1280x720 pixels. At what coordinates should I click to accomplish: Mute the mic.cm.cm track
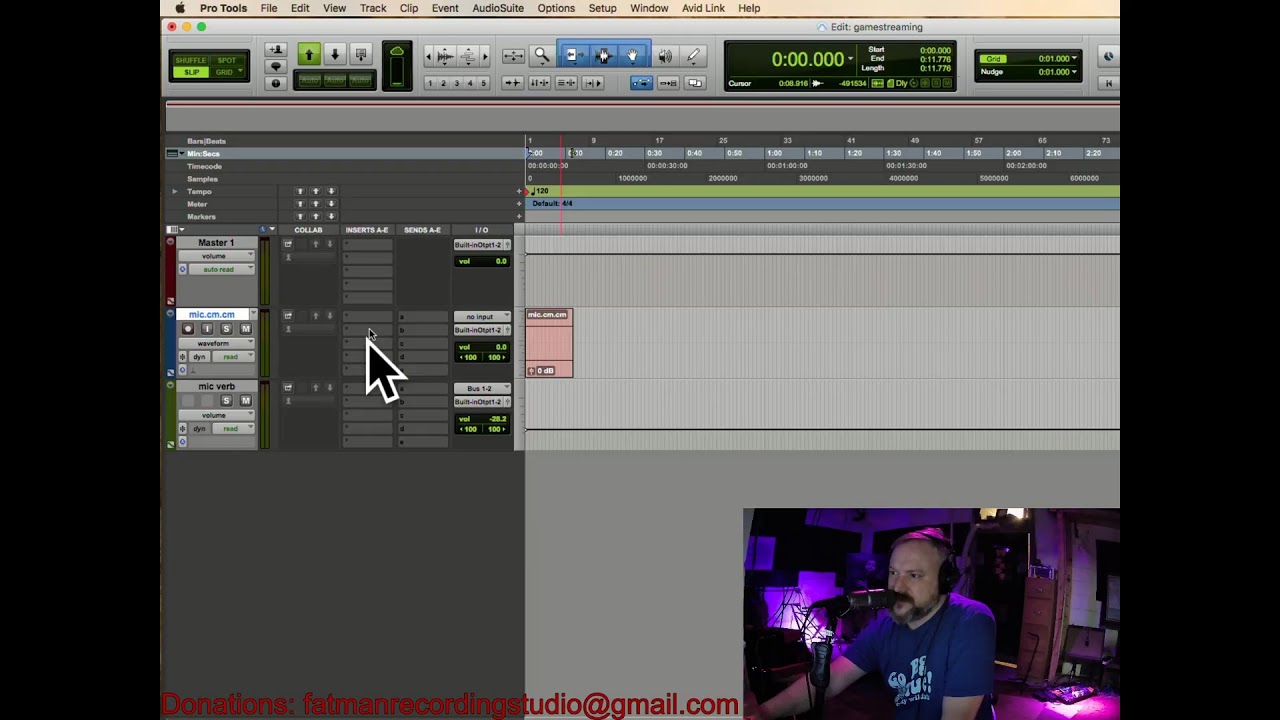(245, 329)
